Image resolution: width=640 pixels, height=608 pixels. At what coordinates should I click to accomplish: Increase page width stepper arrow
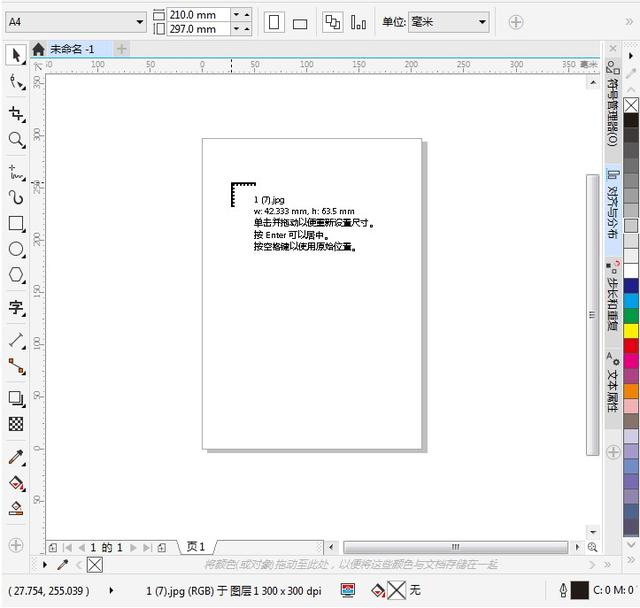click(247, 14)
